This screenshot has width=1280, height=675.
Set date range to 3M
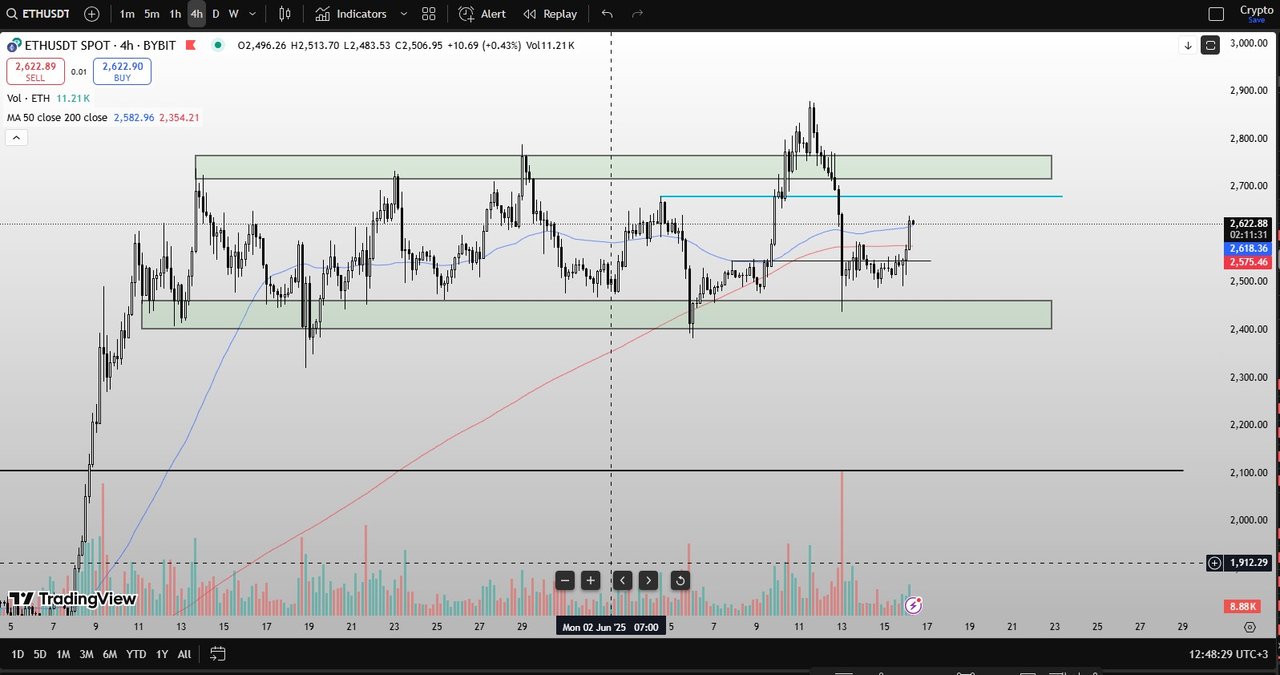click(86, 654)
